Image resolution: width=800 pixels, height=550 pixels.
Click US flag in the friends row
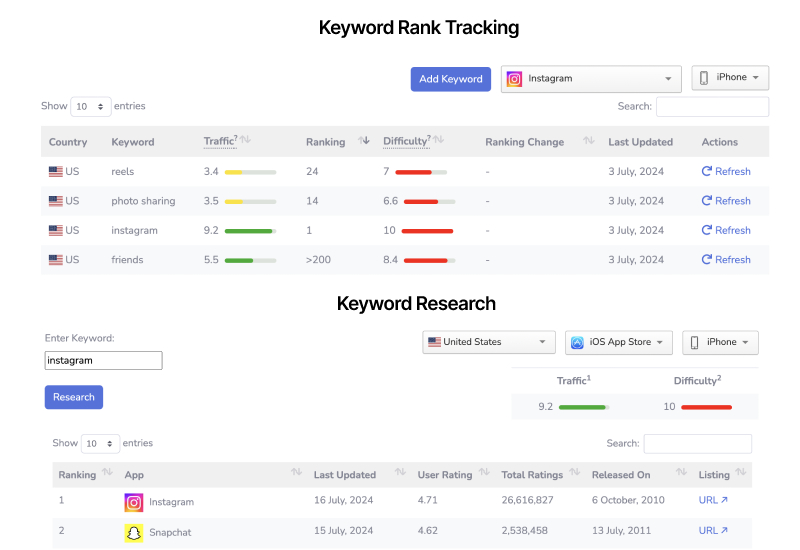point(56,260)
